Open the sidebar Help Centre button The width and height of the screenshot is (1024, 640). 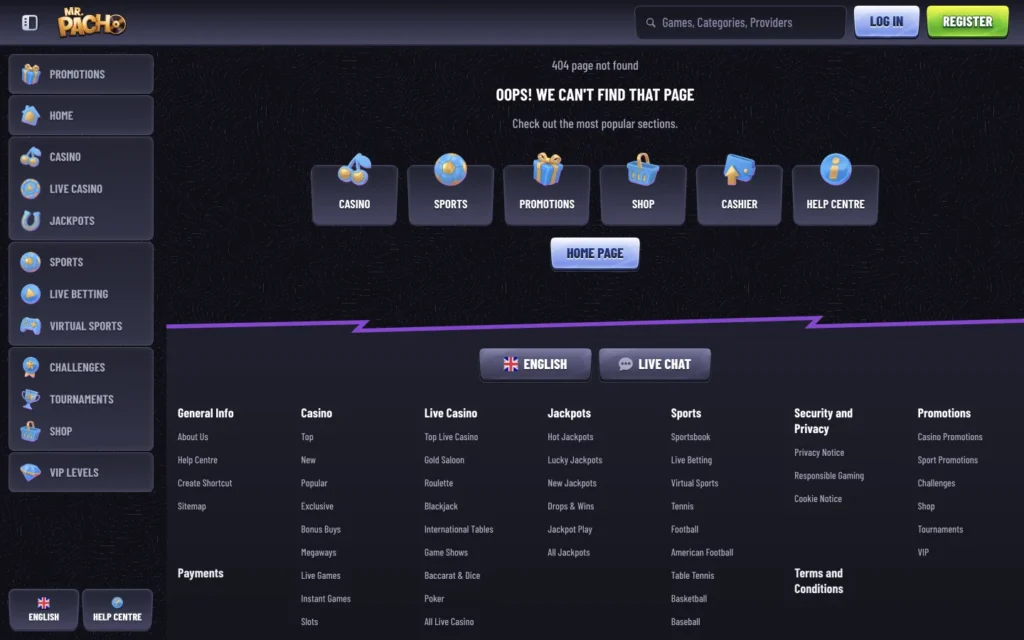(x=118, y=609)
